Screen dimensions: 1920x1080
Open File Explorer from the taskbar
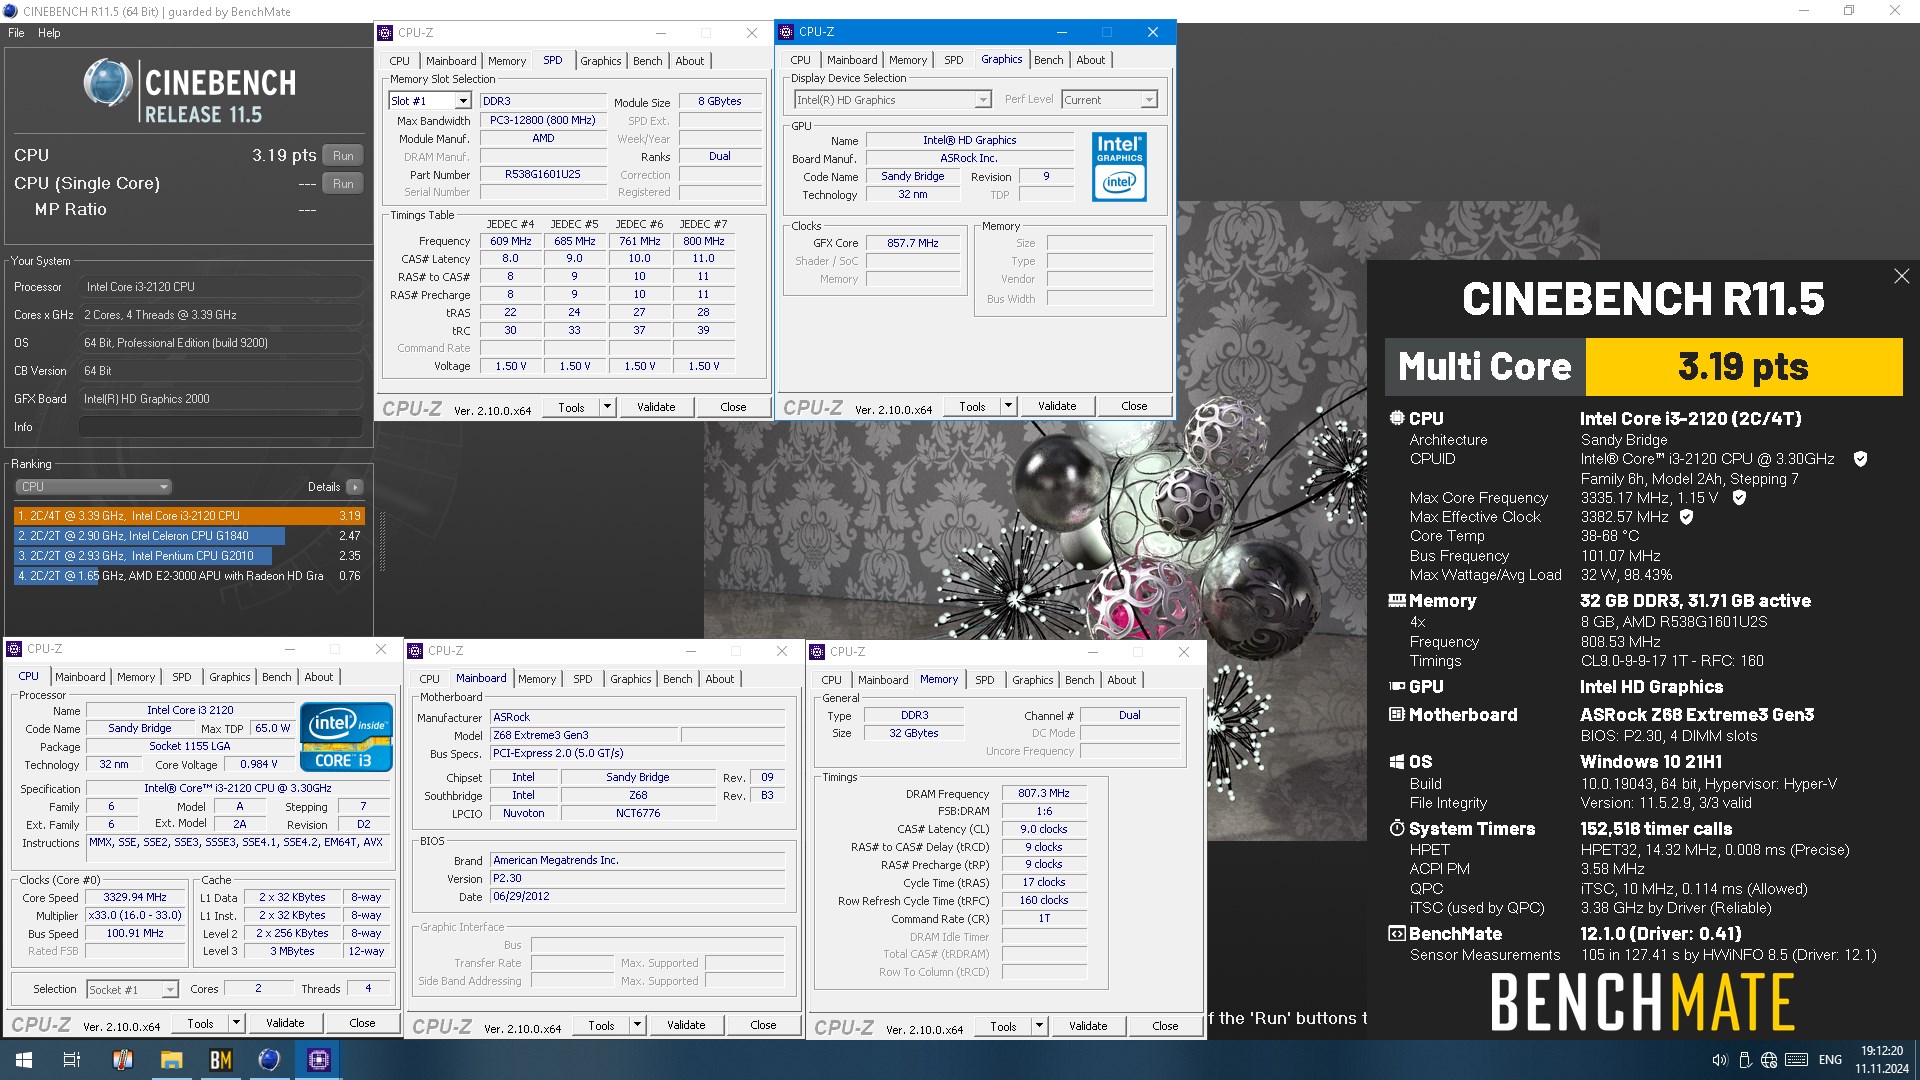[171, 1060]
